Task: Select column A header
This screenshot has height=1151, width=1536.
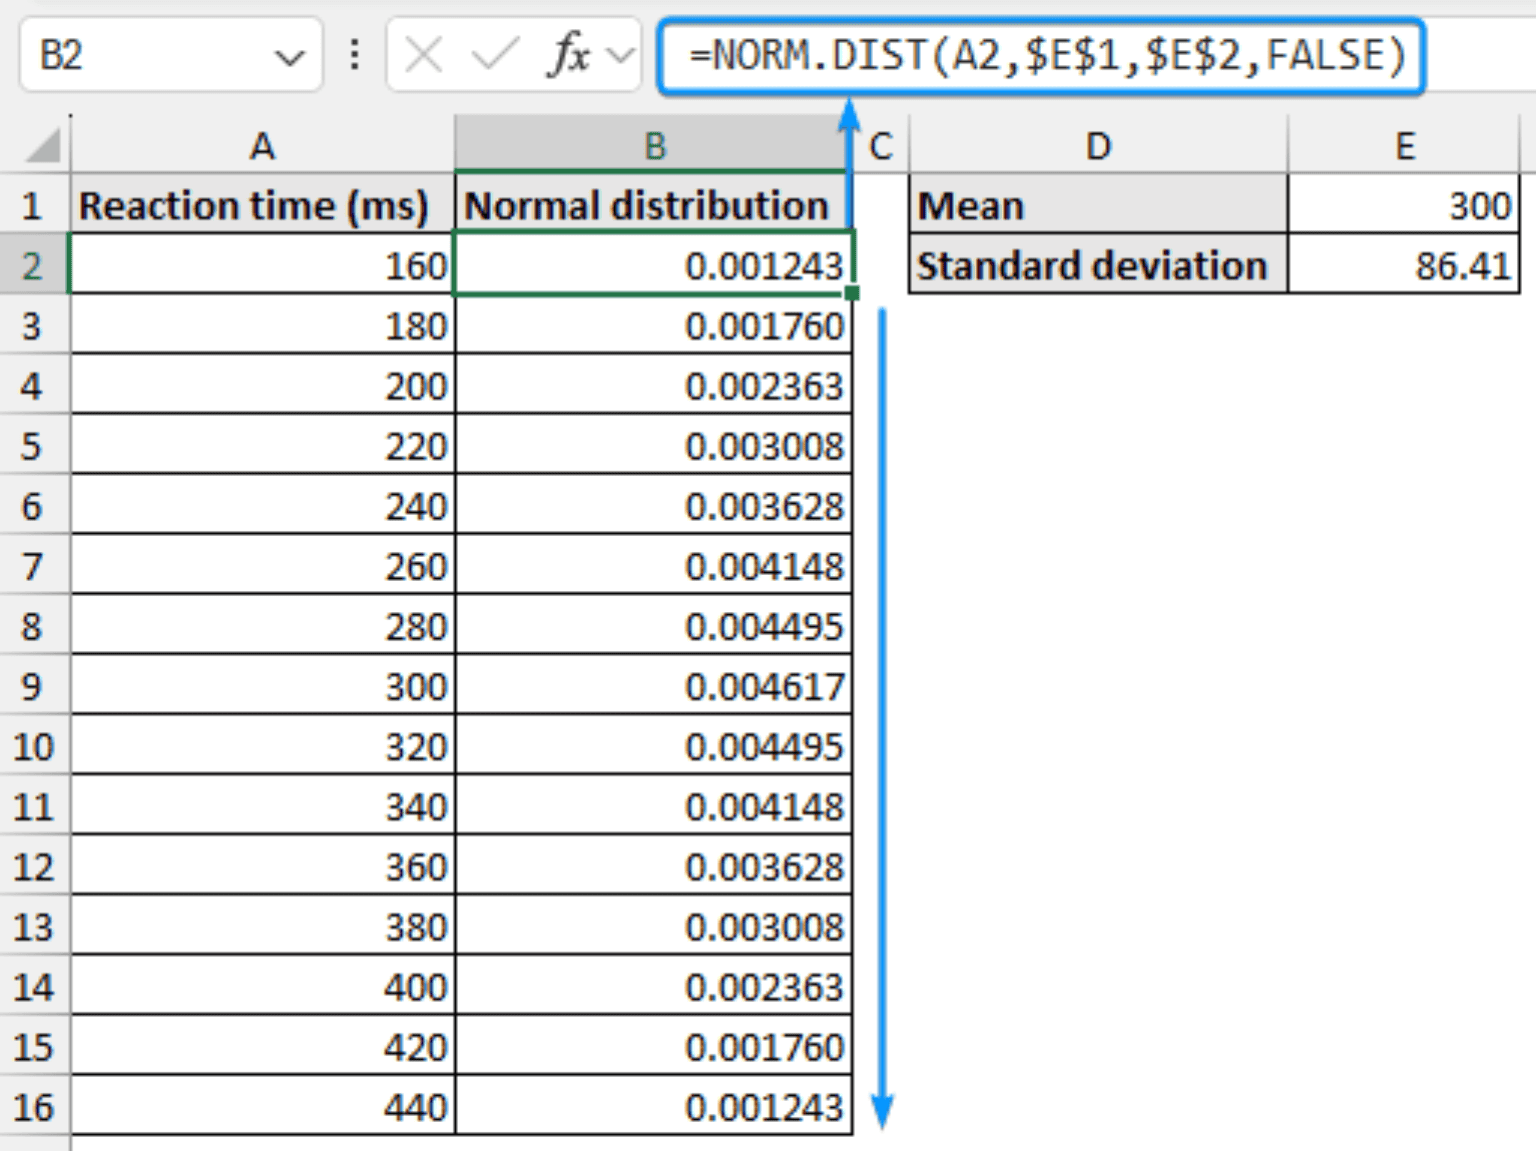Action: (x=262, y=145)
